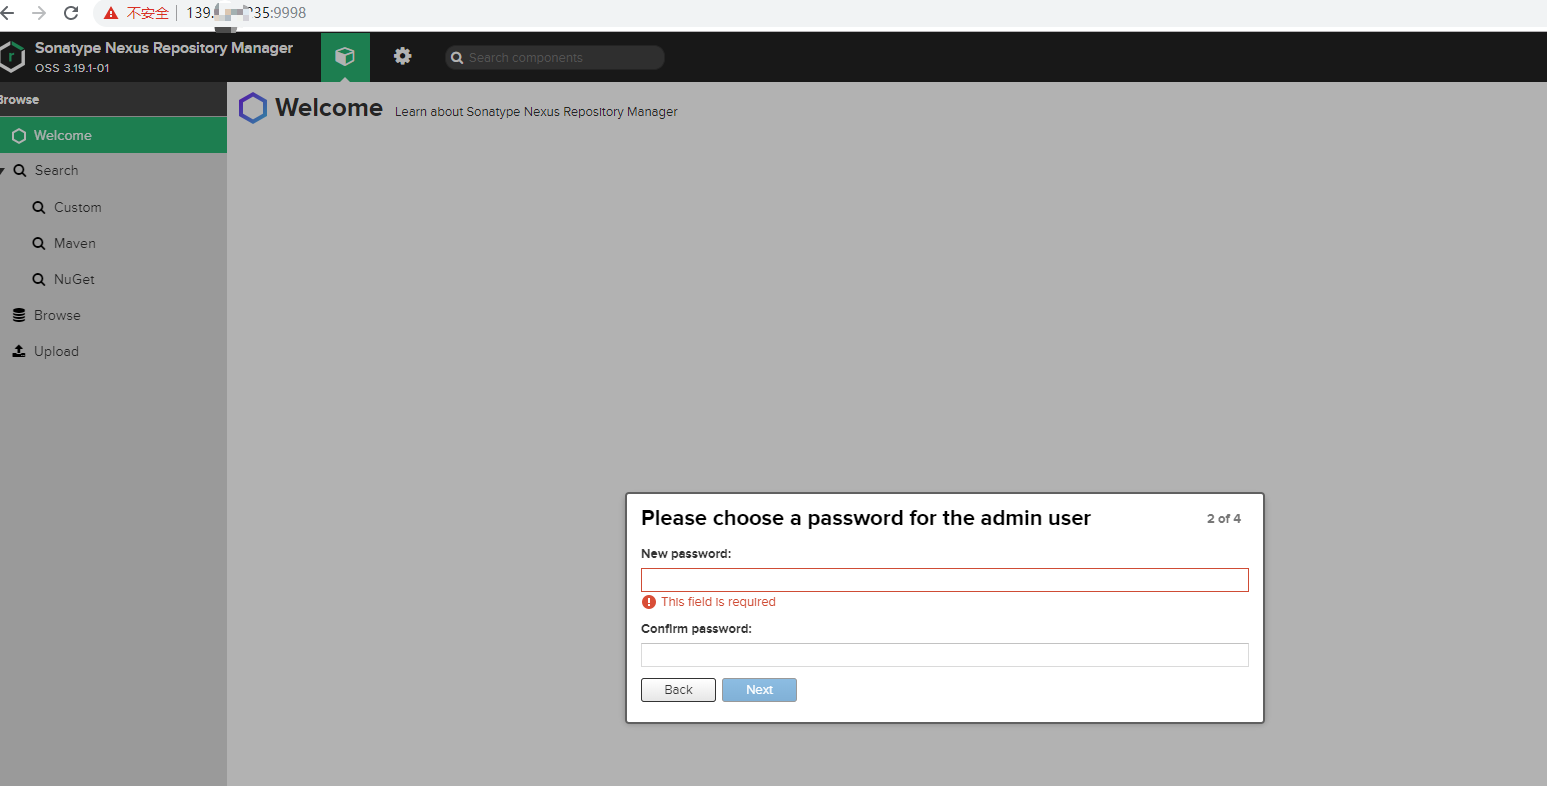Click magnifier icon in Search components
The image size is (1547, 786).
[x=457, y=58]
